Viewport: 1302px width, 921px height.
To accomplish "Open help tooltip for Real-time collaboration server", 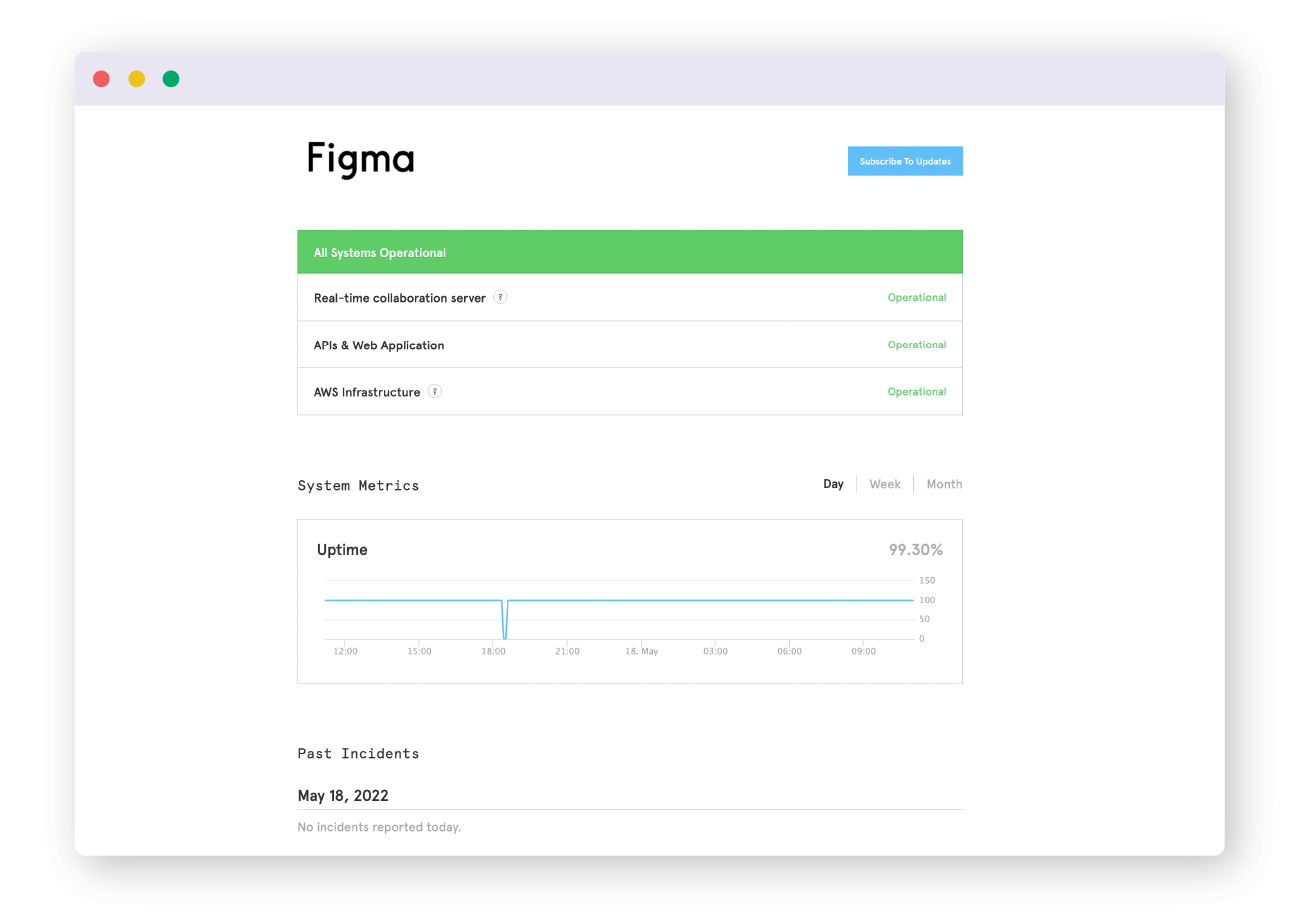I will coord(500,297).
